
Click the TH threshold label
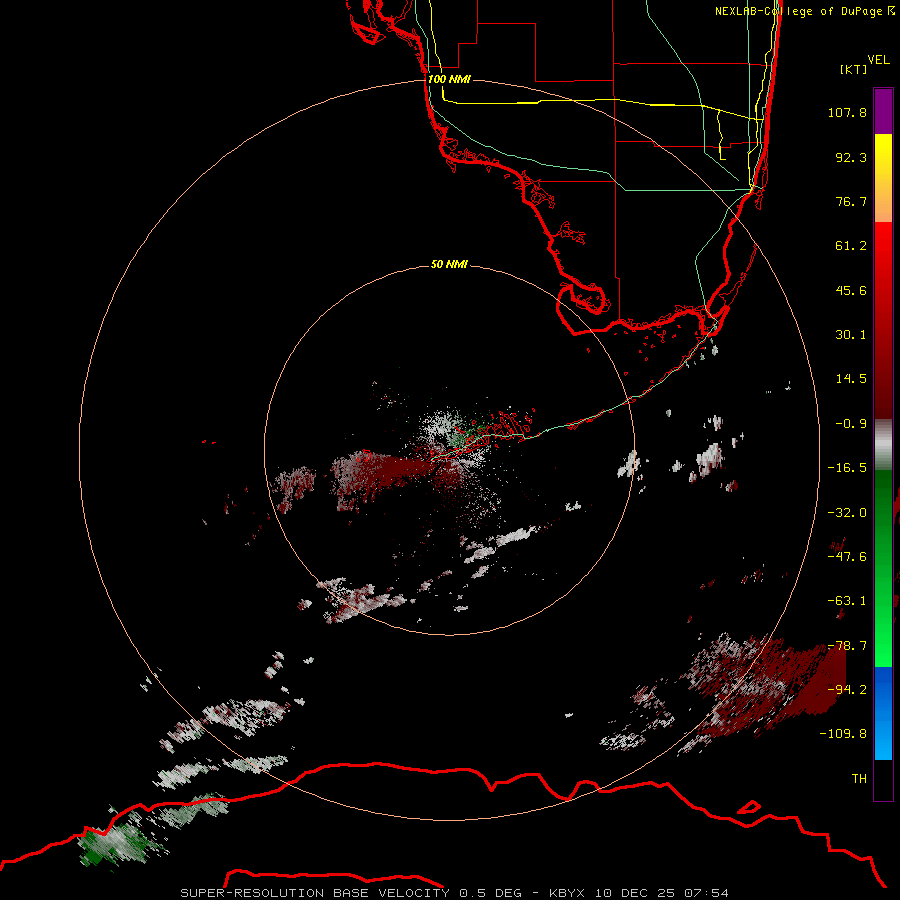pyautogui.click(x=859, y=778)
